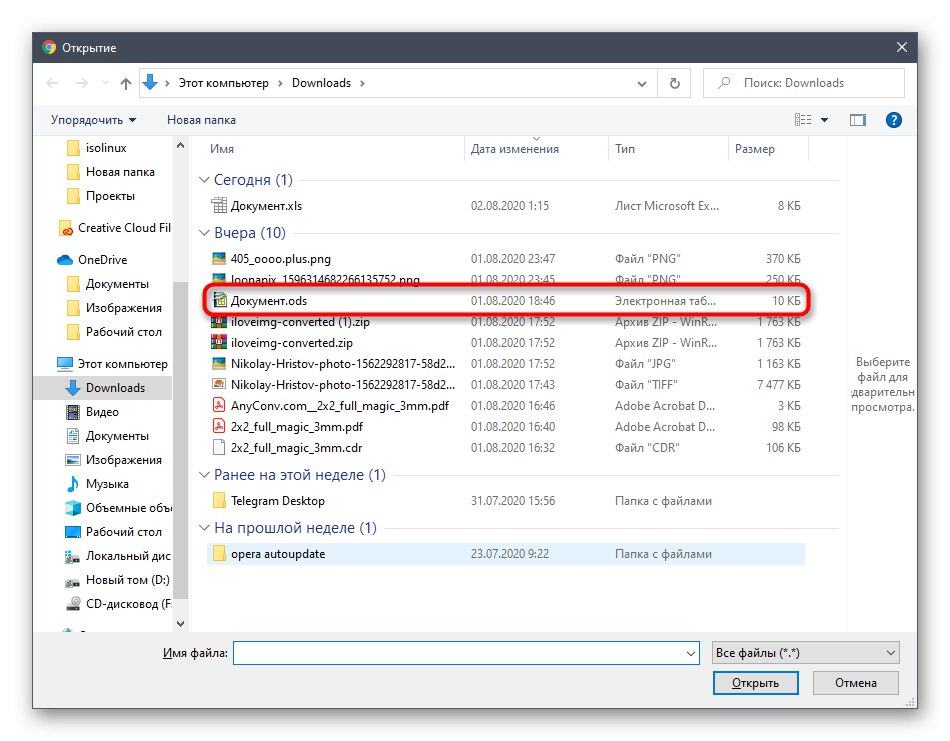Select Downloads in breadcrumb path
950x741 pixels.
[x=321, y=83]
